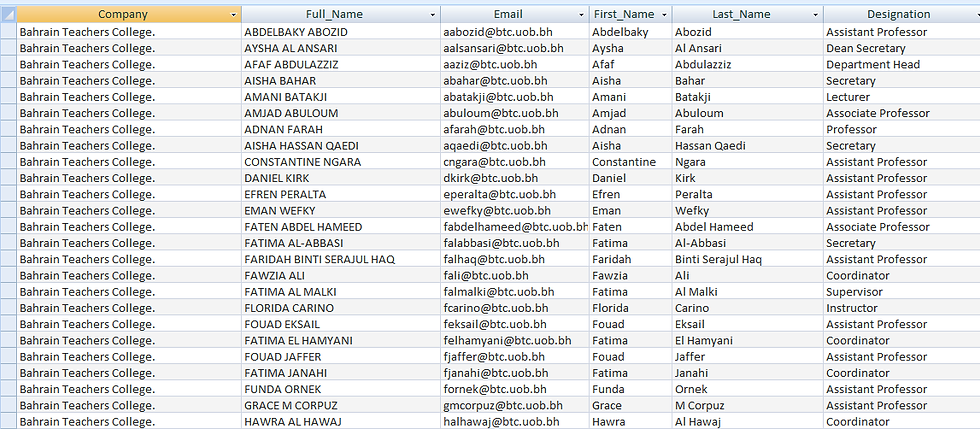
Task: Click the Last_Name cell Abdulazziz
Action: pos(748,64)
